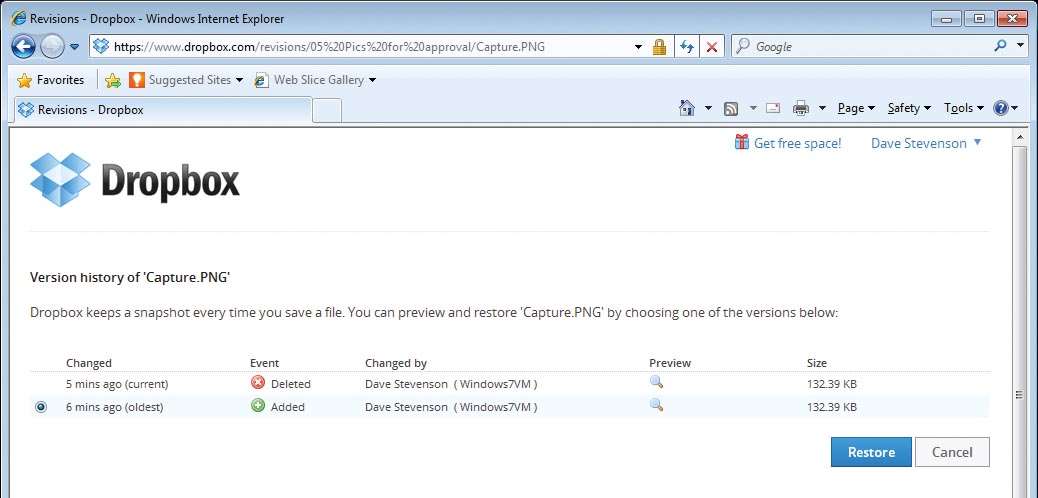Click the 'Changed by' column header
This screenshot has height=498, width=1038.
point(396,363)
